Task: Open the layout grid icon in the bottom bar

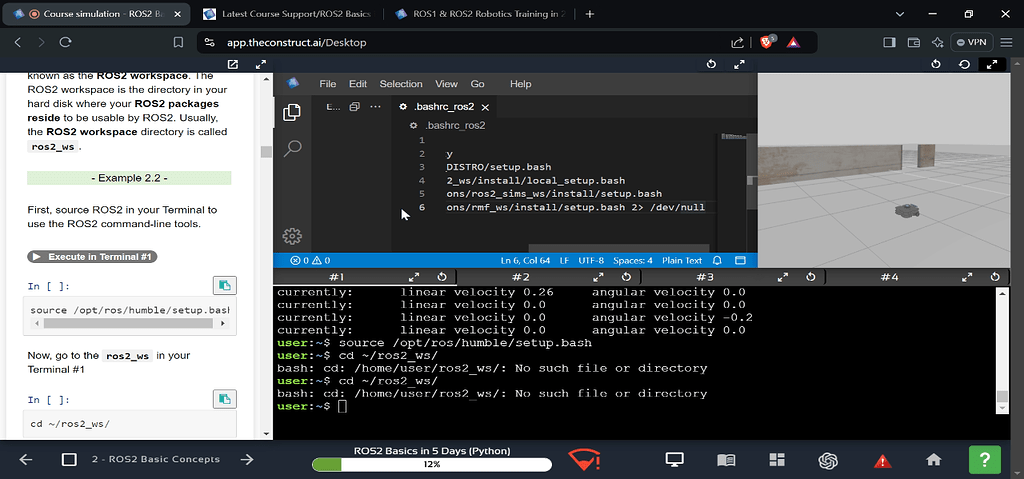Action: tap(777, 460)
